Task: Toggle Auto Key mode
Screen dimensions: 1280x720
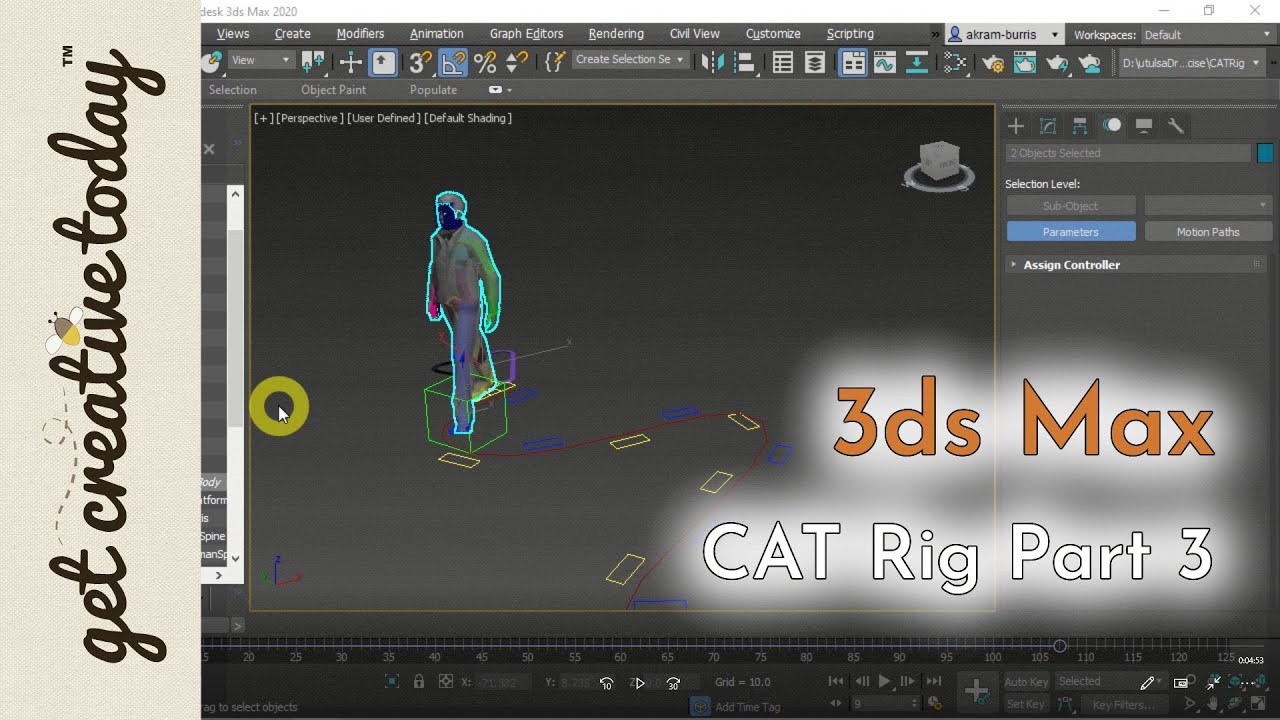Action: (1026, 682)
